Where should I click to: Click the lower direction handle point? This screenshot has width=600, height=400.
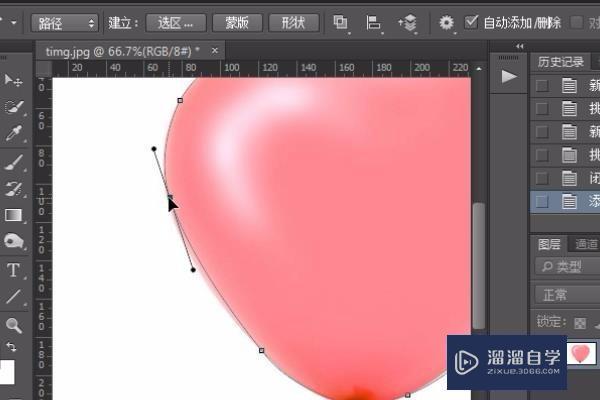193,270
